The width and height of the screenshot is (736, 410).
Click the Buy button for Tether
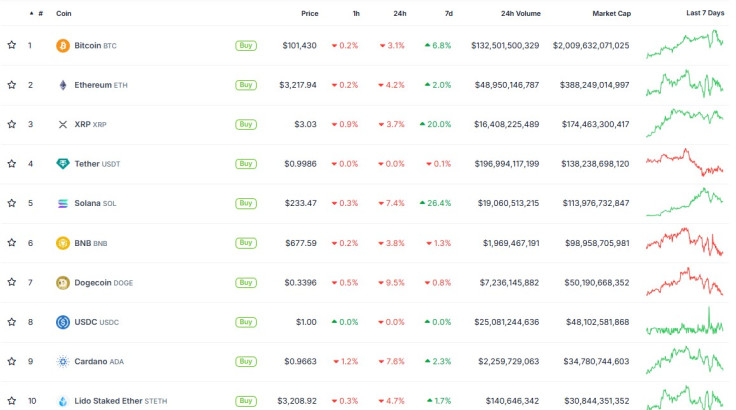tap(246, 164)
